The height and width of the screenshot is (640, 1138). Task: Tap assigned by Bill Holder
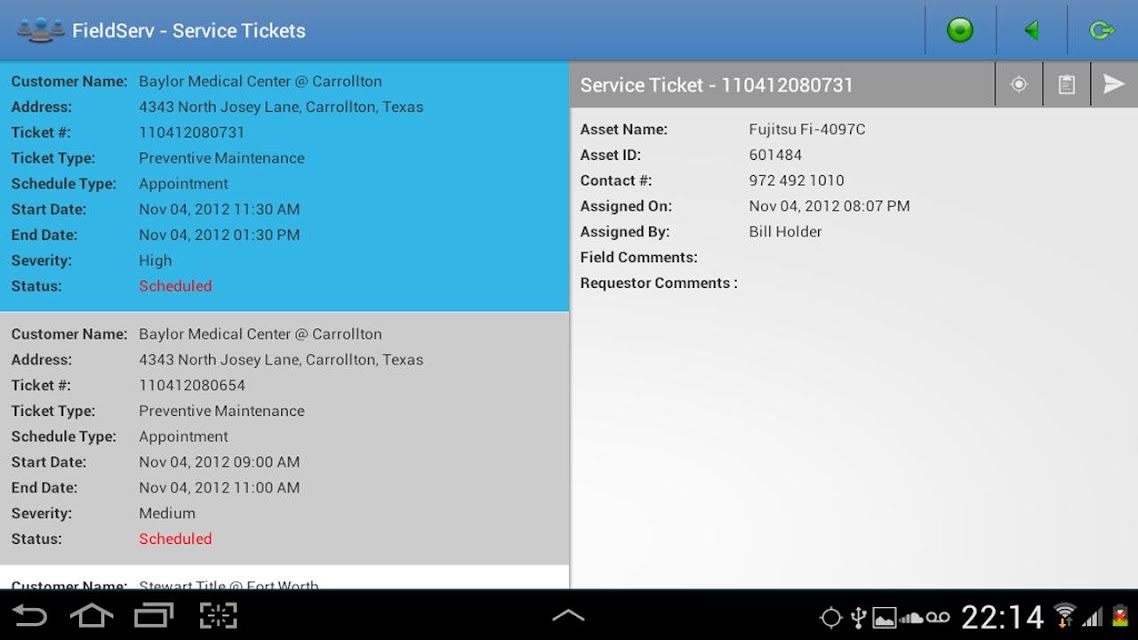785,231
